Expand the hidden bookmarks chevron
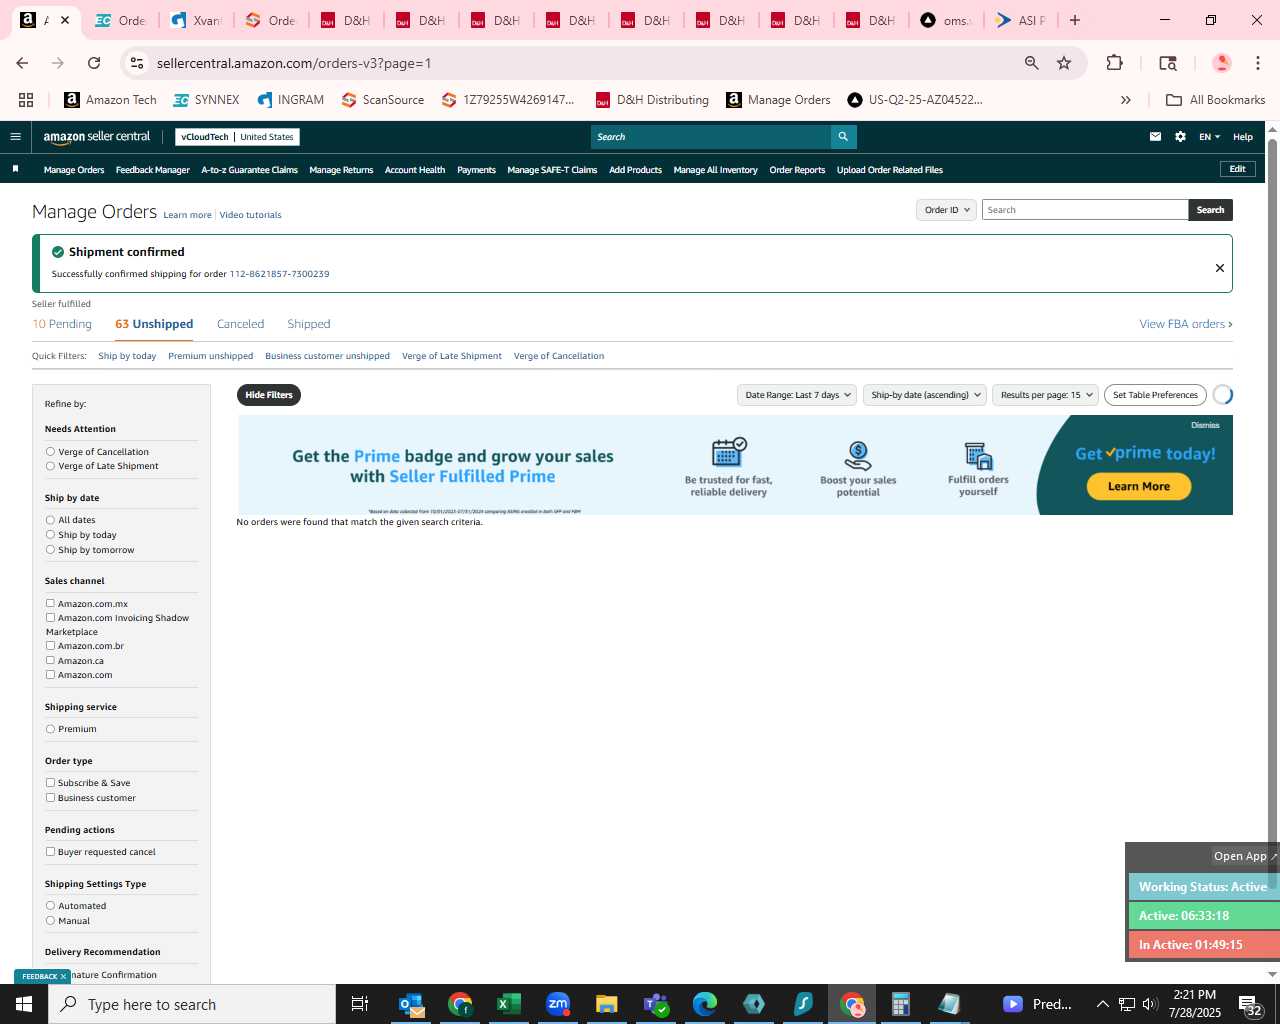 [x=1126, y=100]
